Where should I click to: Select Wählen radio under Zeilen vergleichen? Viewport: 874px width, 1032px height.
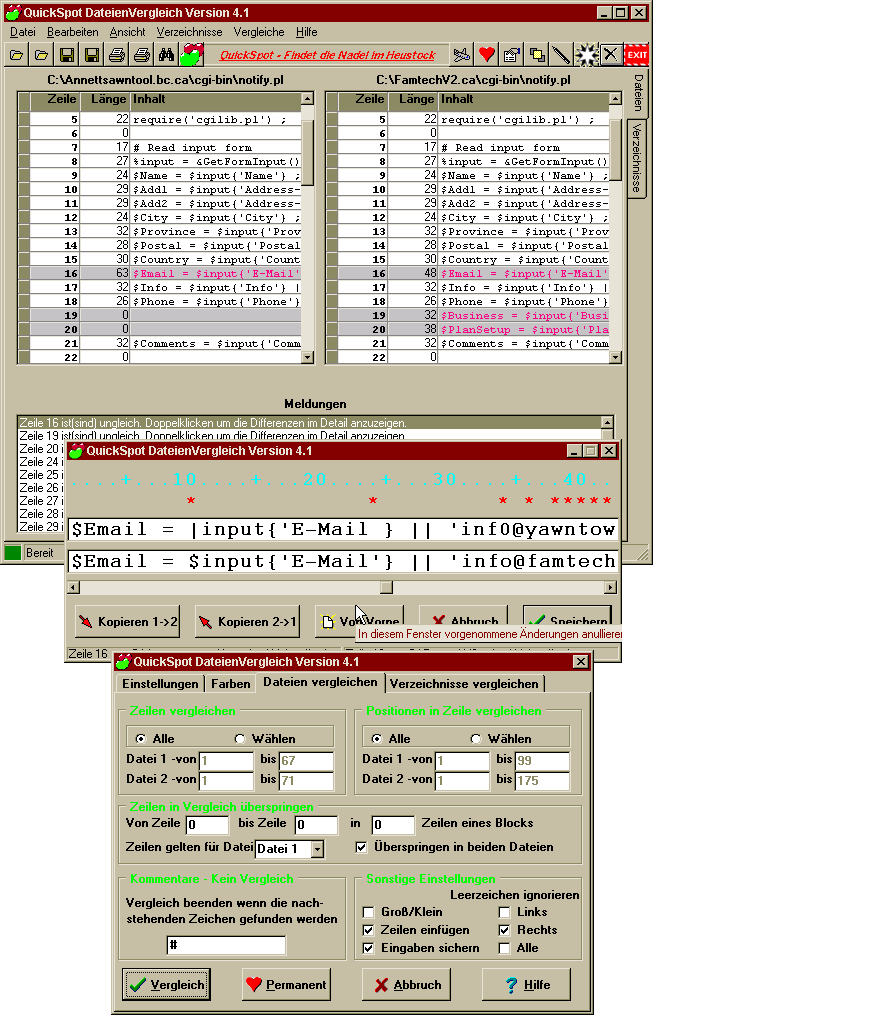pos(240,739)
